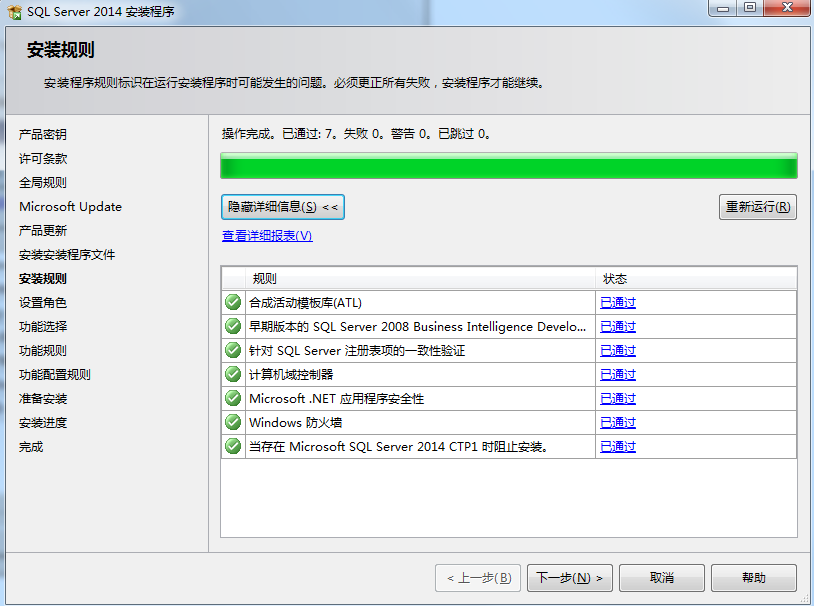Screen dimensions: 814x606
Task: Click the check icon beside Windows 防火墙
Action: 233,422
